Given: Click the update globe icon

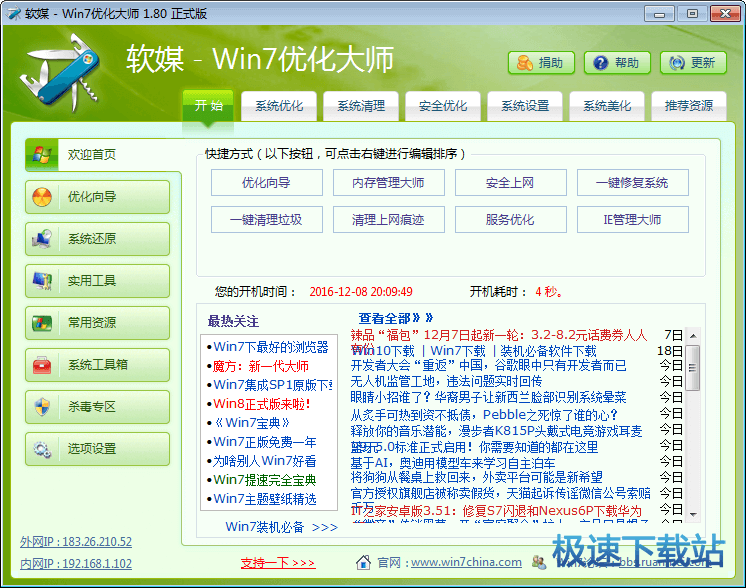Looking at the screenshot, I should (x=677, y=63).
